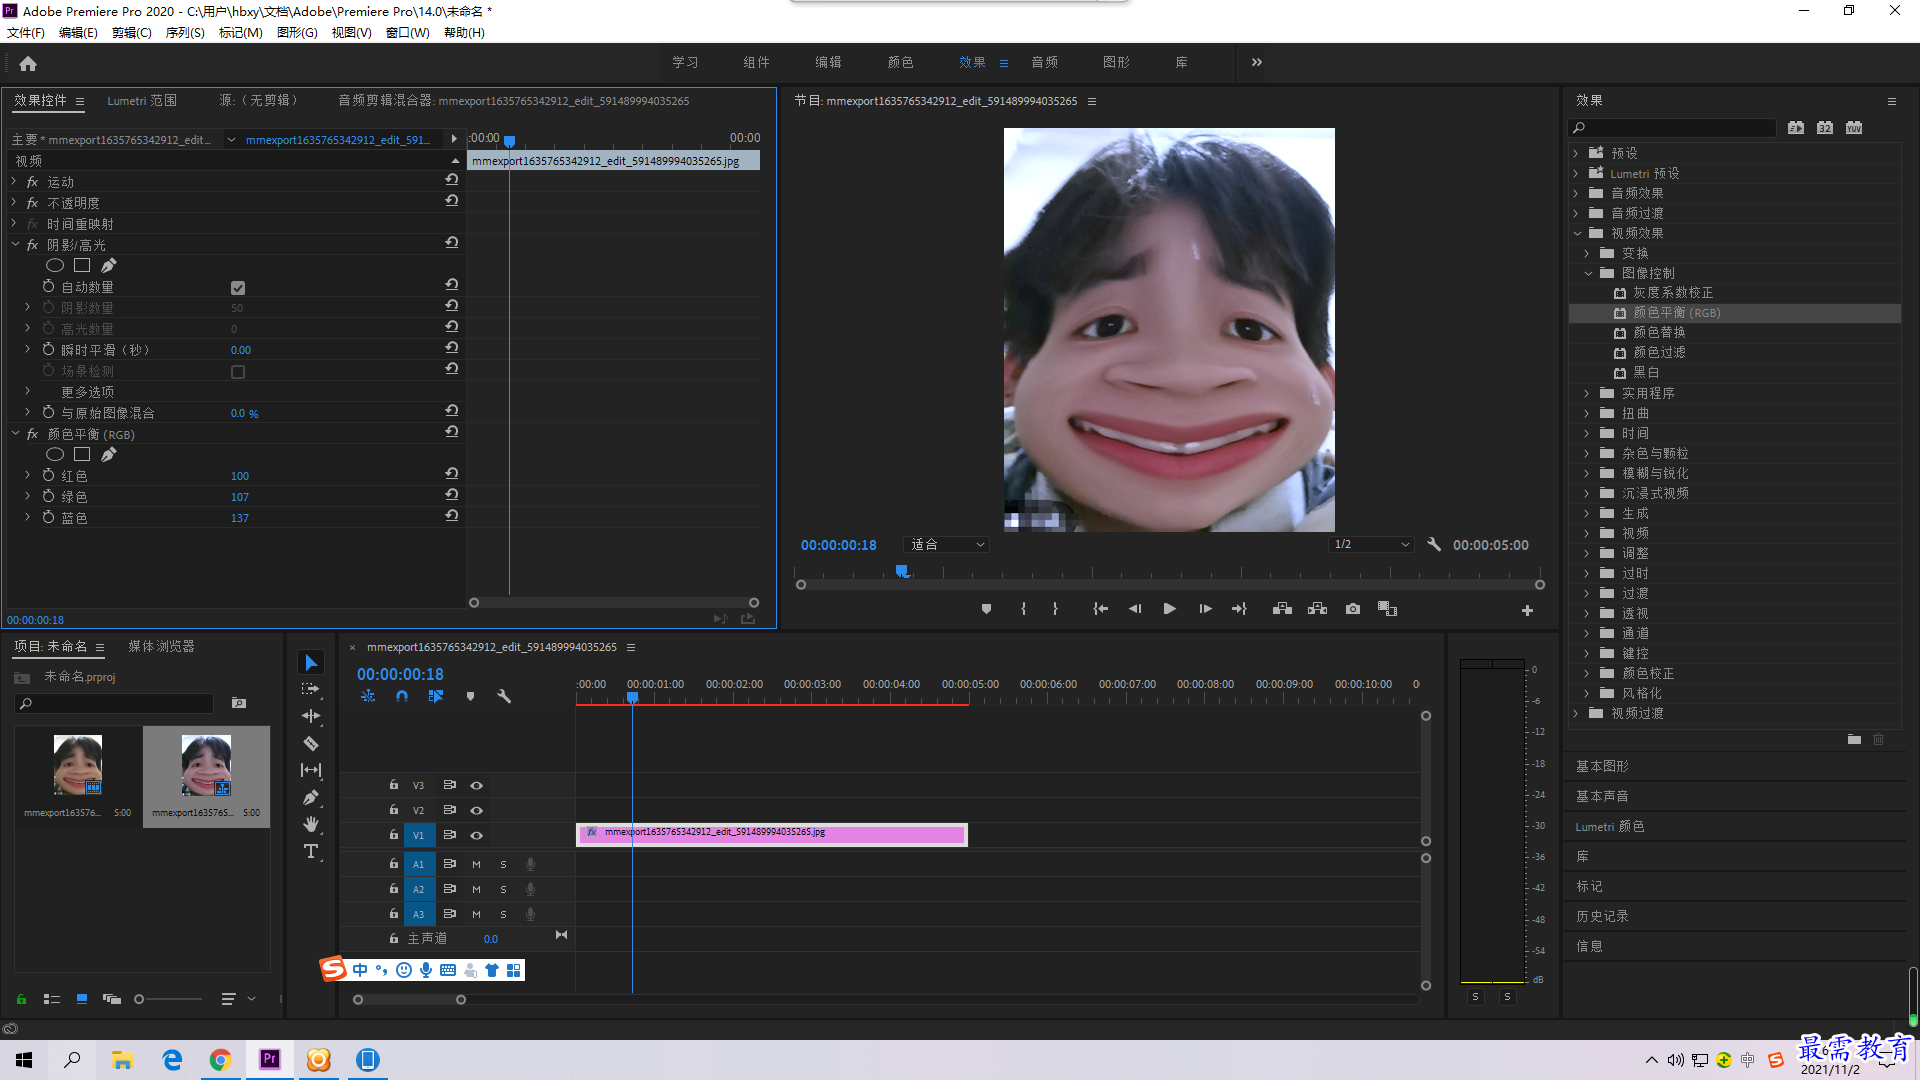The width and height of the screenshot is (1920, 1080).
Task: Toggle fx for 阴影/高光 effect
Action: (32, 245)
